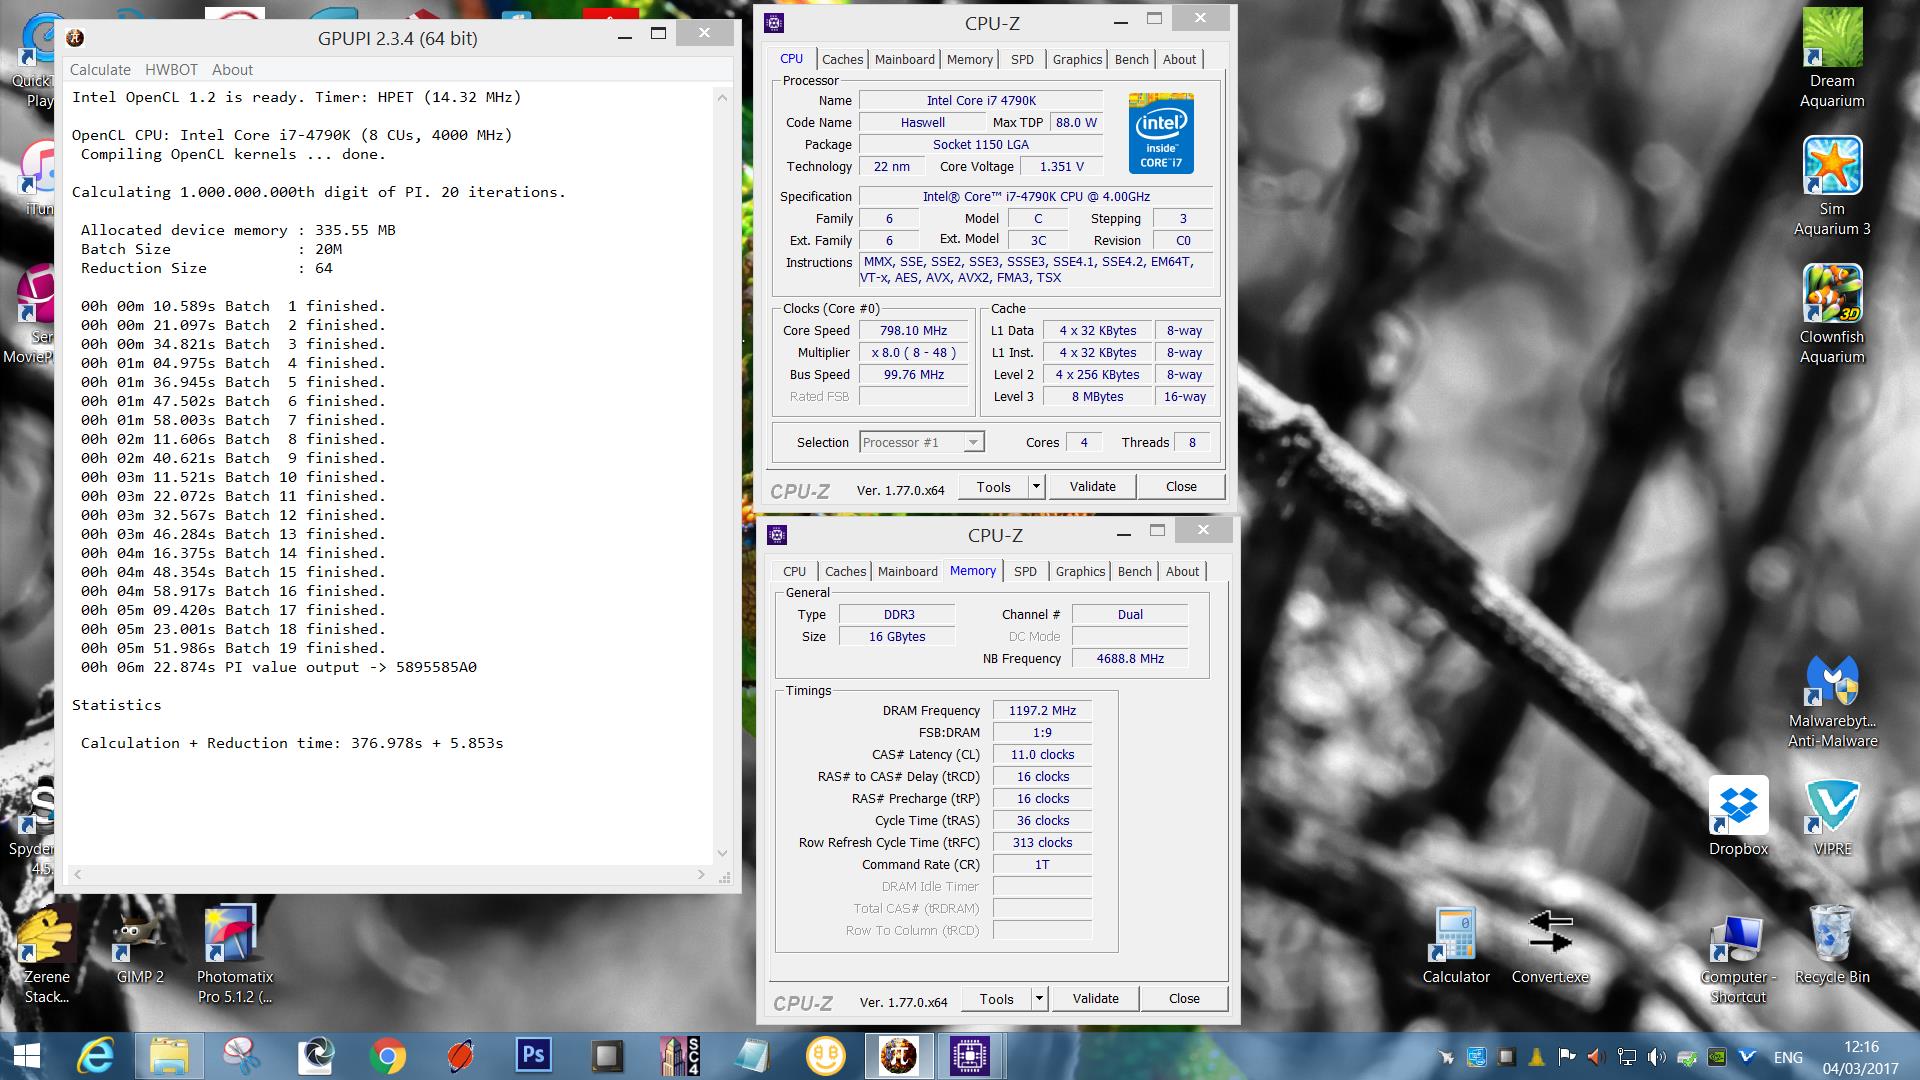The width and height of the screenshot is (1920, 1080).
Task: Open the HWBOT menu in GPUPI
Action: point(171,70)
